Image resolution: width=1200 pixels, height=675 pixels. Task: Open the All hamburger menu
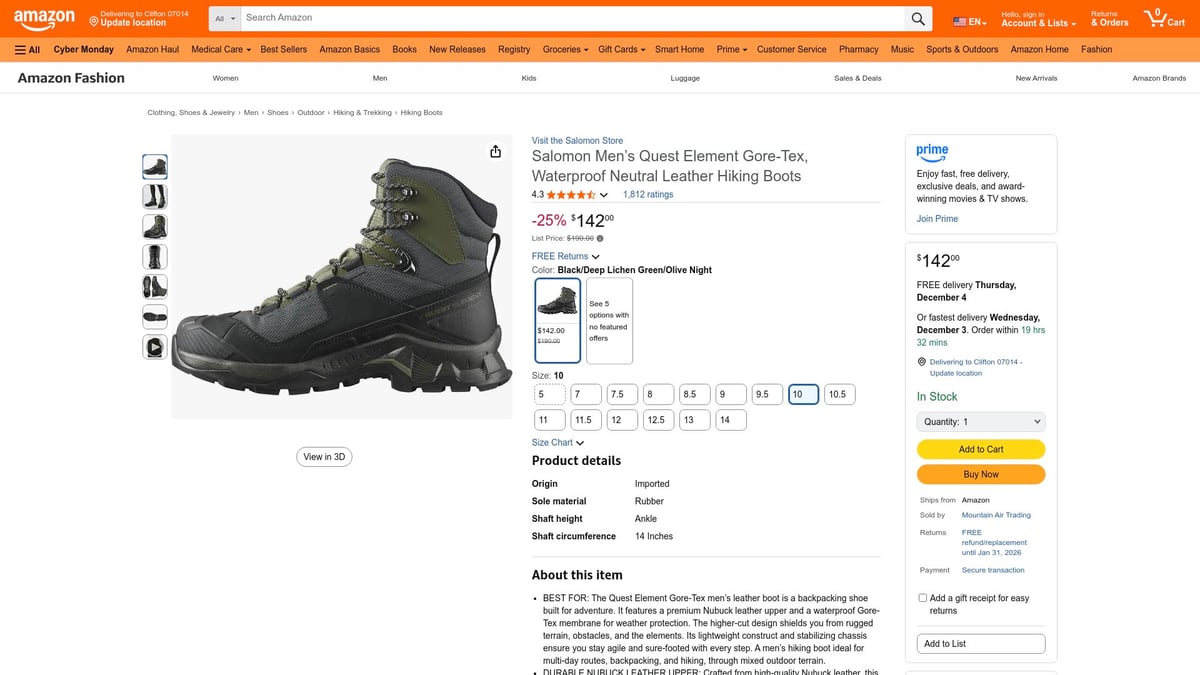point(27,49)
